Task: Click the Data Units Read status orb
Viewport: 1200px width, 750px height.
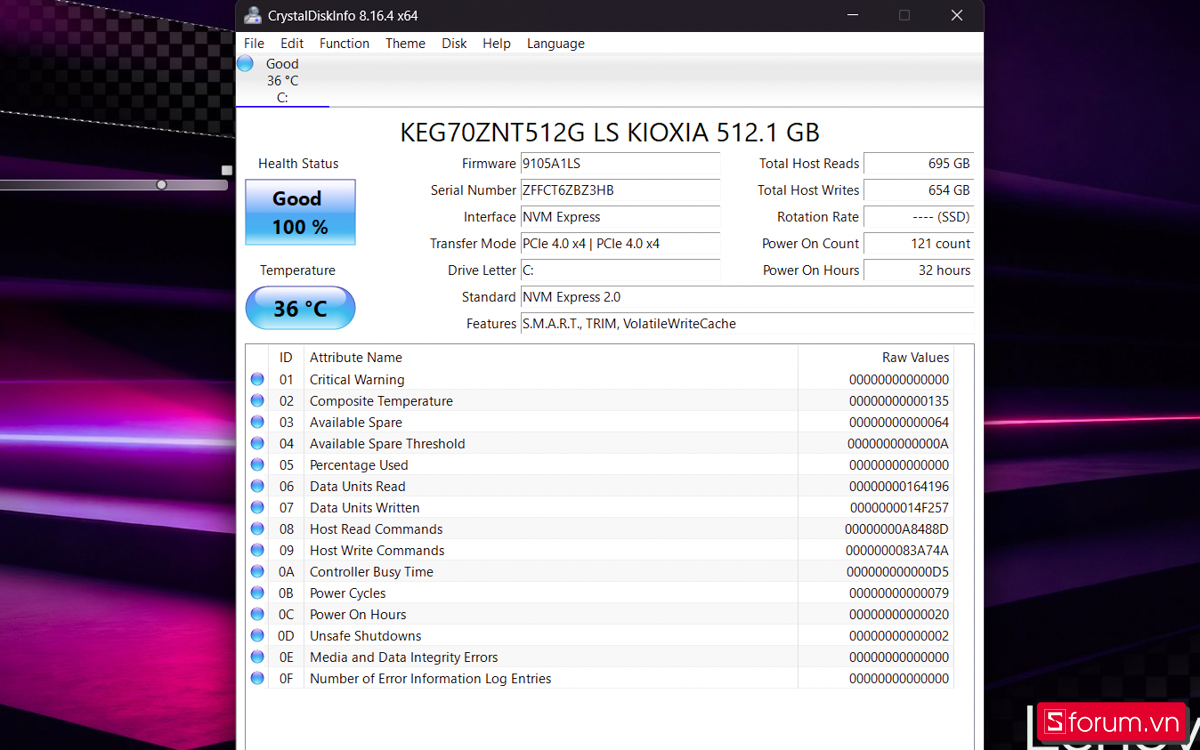Action: click(x=257, y=486)
